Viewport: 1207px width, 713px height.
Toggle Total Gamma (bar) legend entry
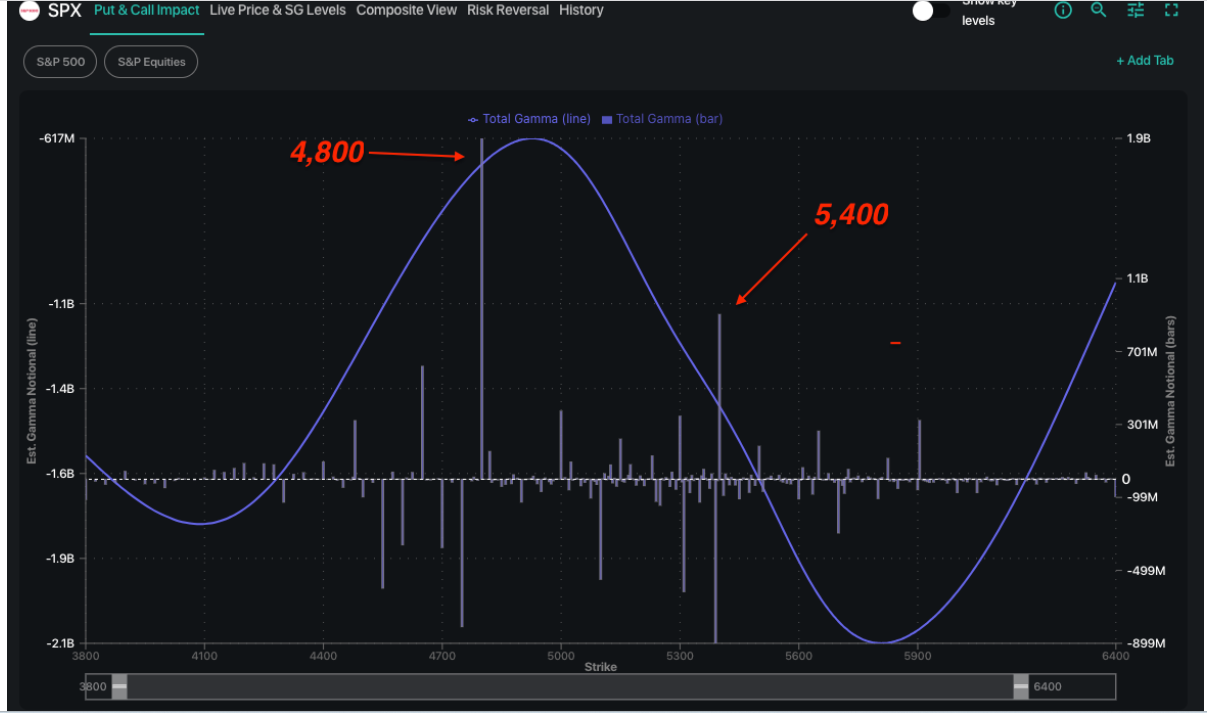(662, 118)
